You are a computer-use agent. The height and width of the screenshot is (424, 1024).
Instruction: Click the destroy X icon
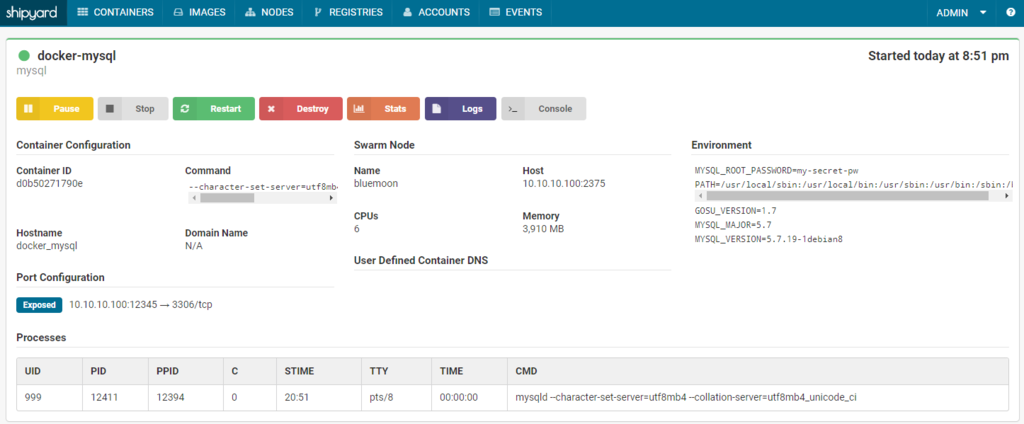click(x=271, y=109)
